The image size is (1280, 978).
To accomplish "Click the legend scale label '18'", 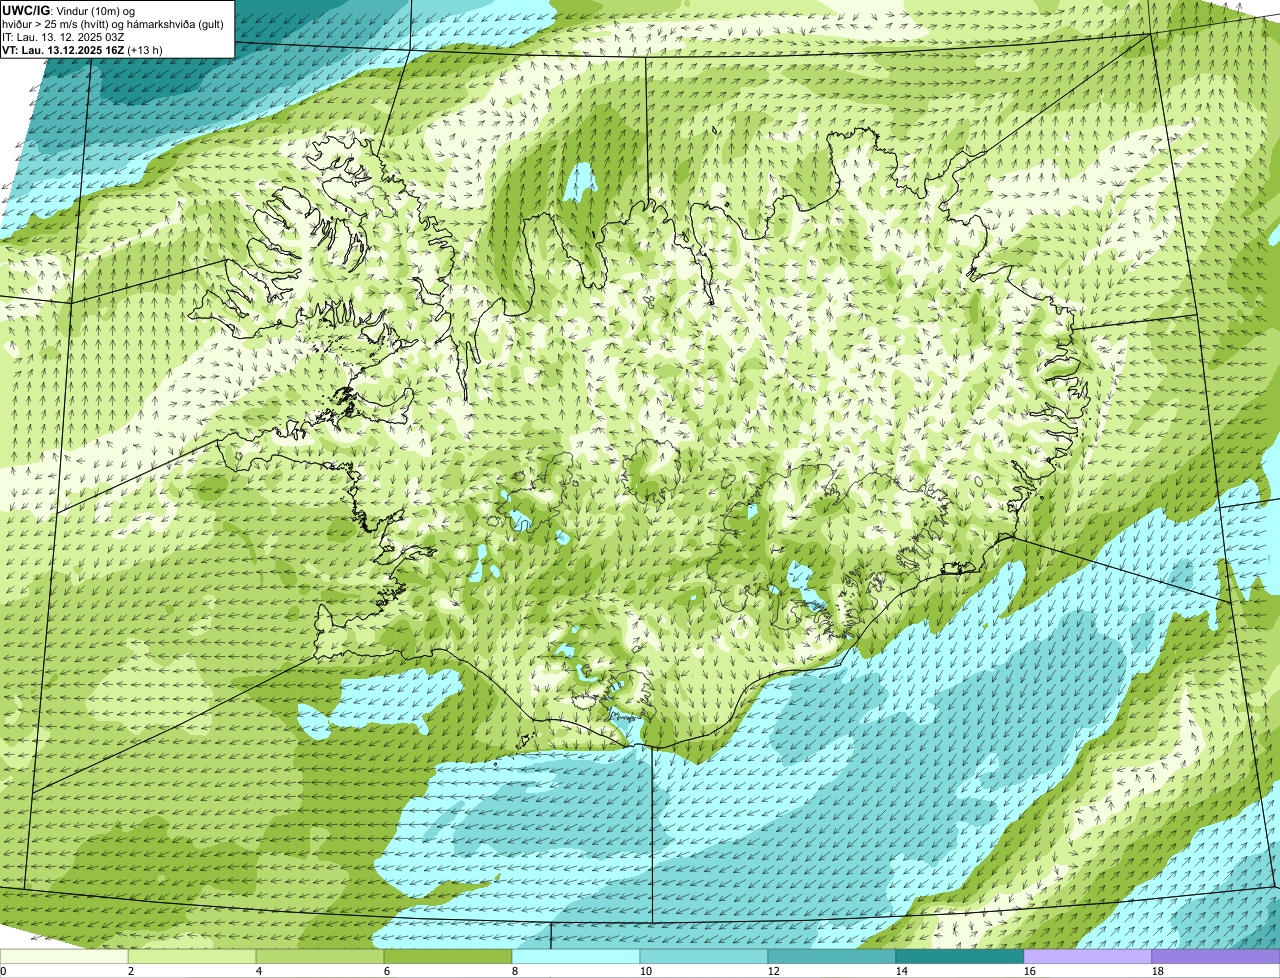I will (1158, 971).
